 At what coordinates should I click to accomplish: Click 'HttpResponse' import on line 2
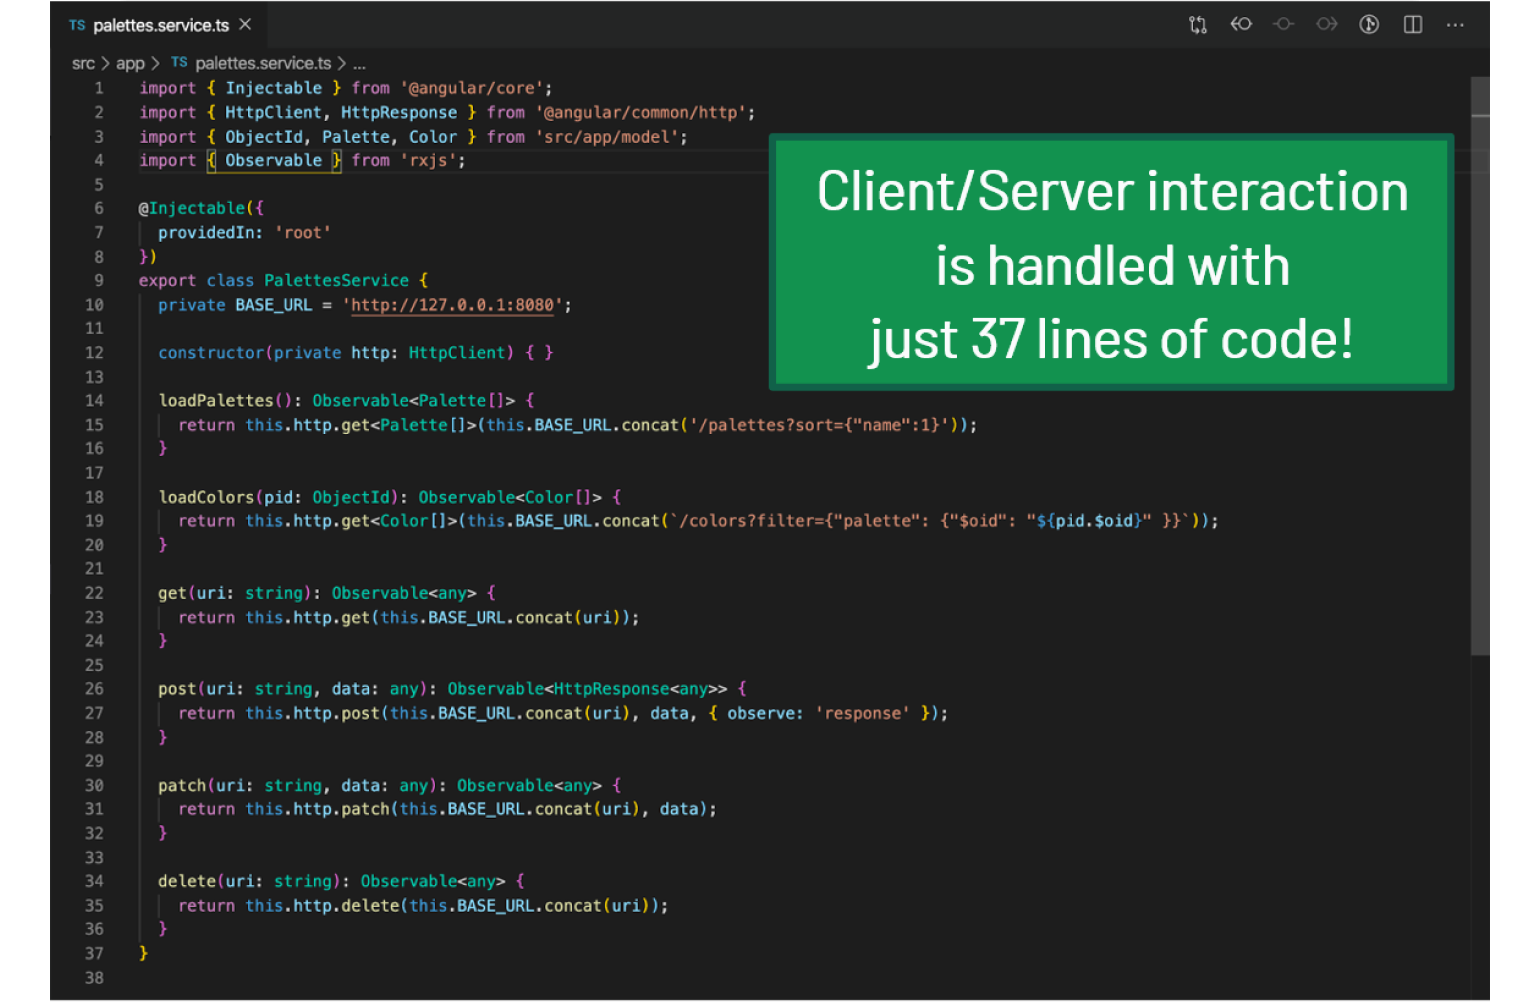coord(399,113)
